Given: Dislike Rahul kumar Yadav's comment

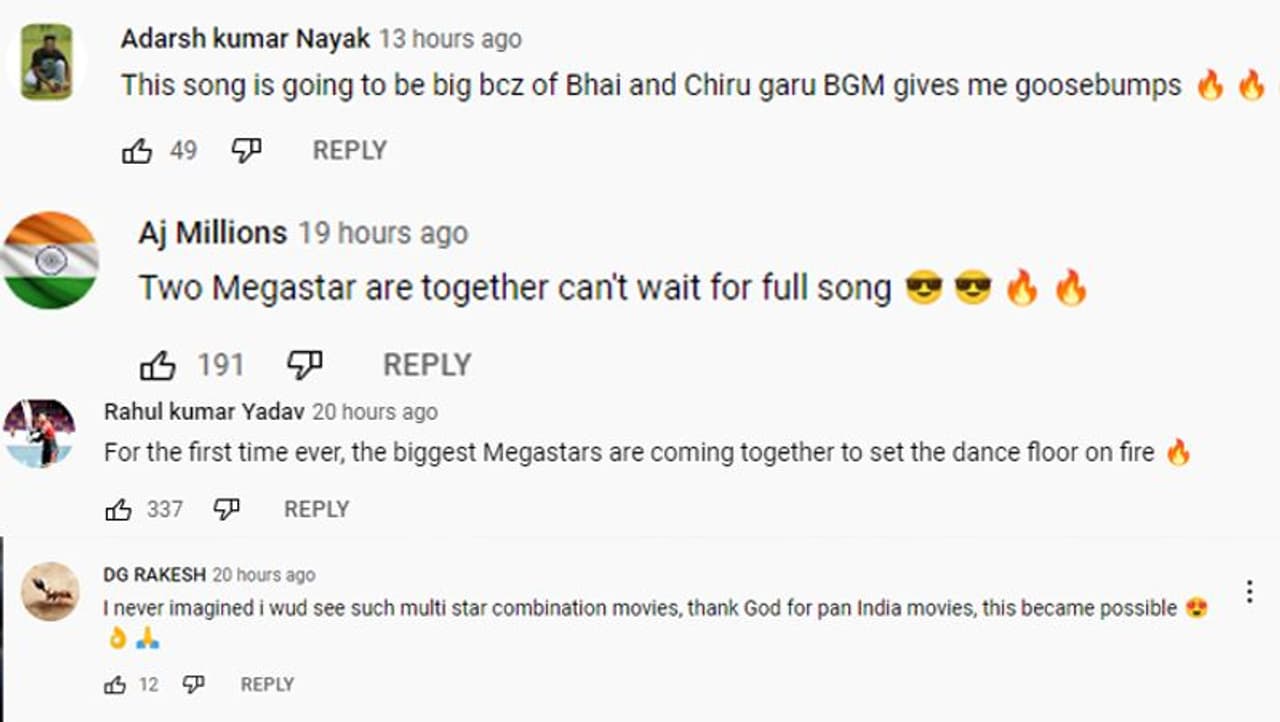Looking at the screenshot, I should coord(227,509).
